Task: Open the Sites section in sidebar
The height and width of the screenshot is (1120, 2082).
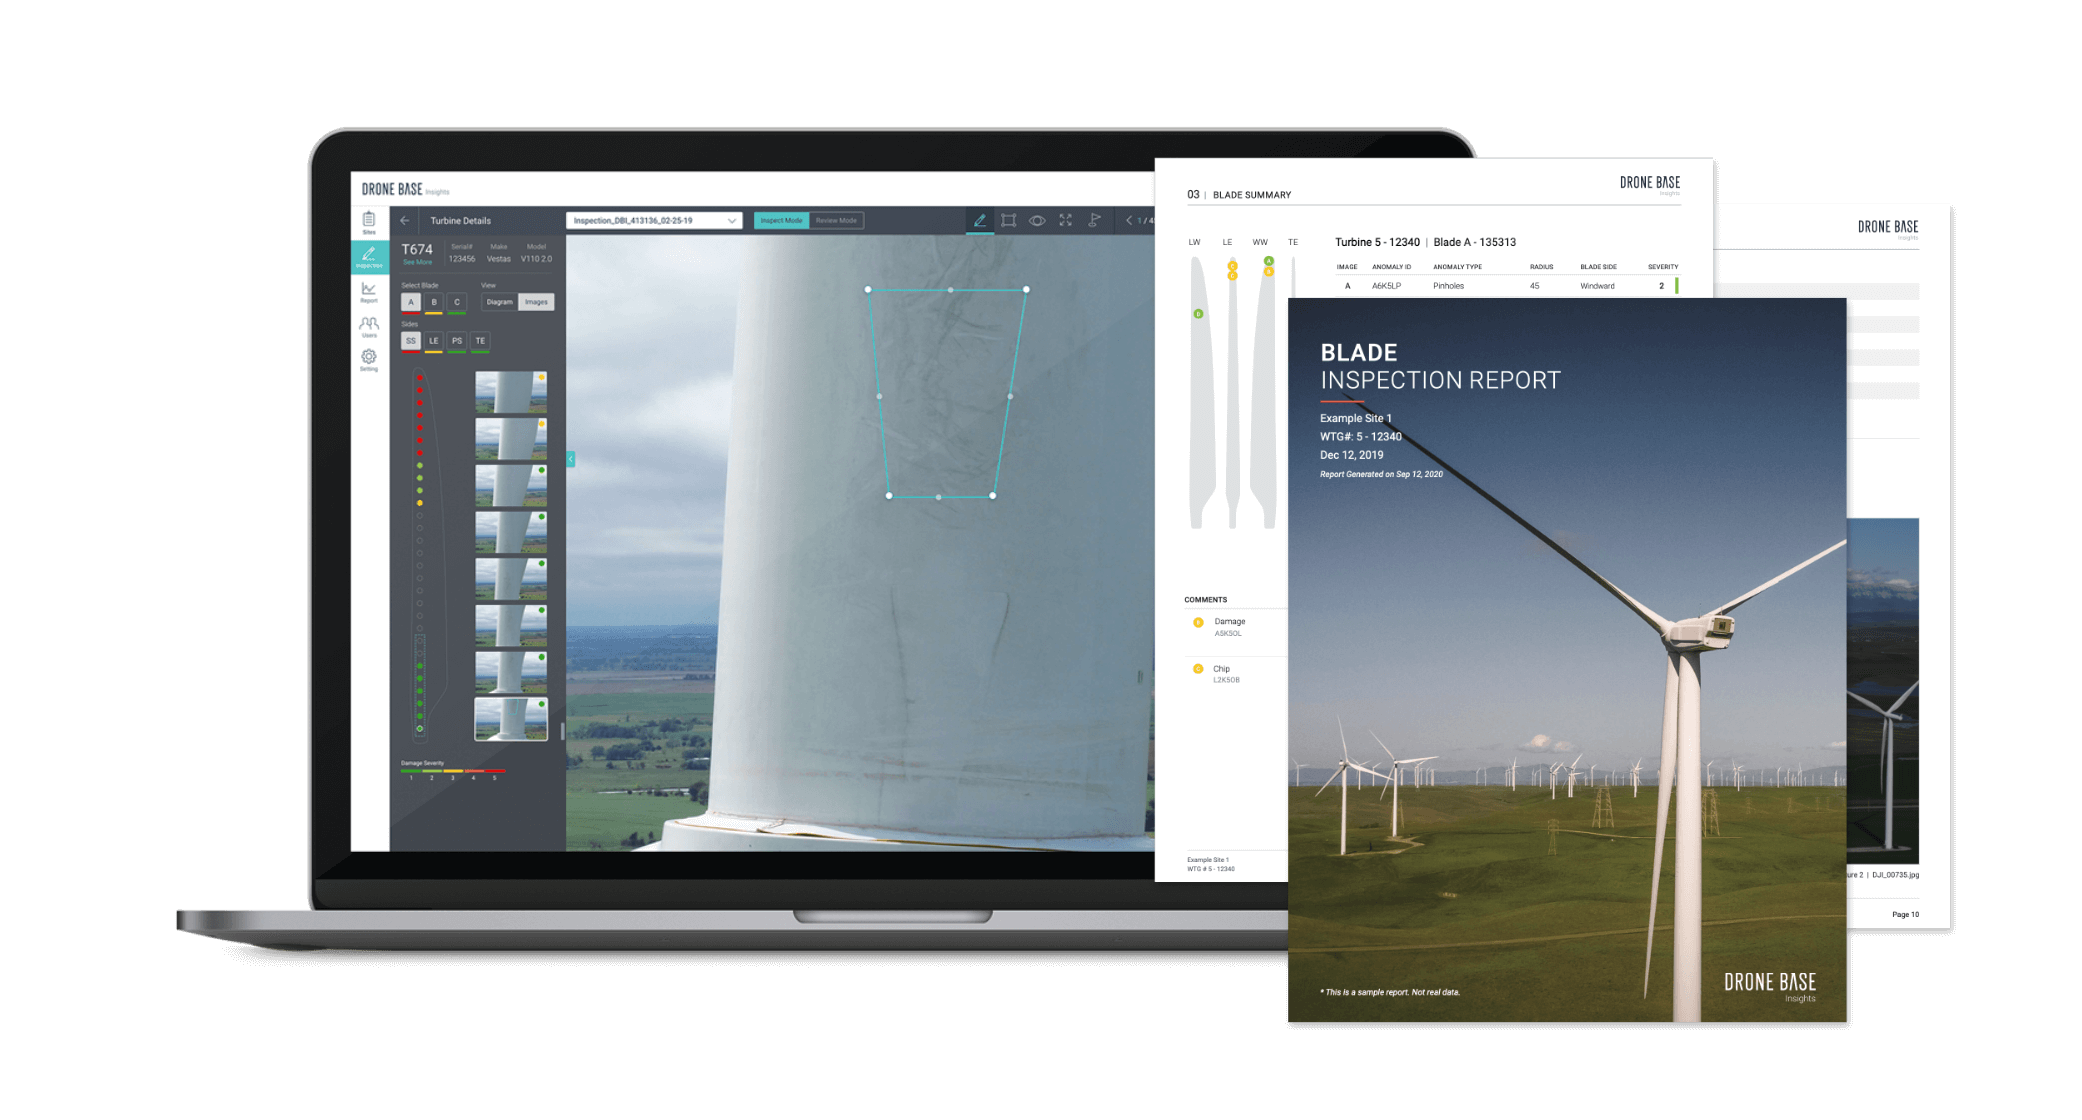Action: (x=369, y=222)
